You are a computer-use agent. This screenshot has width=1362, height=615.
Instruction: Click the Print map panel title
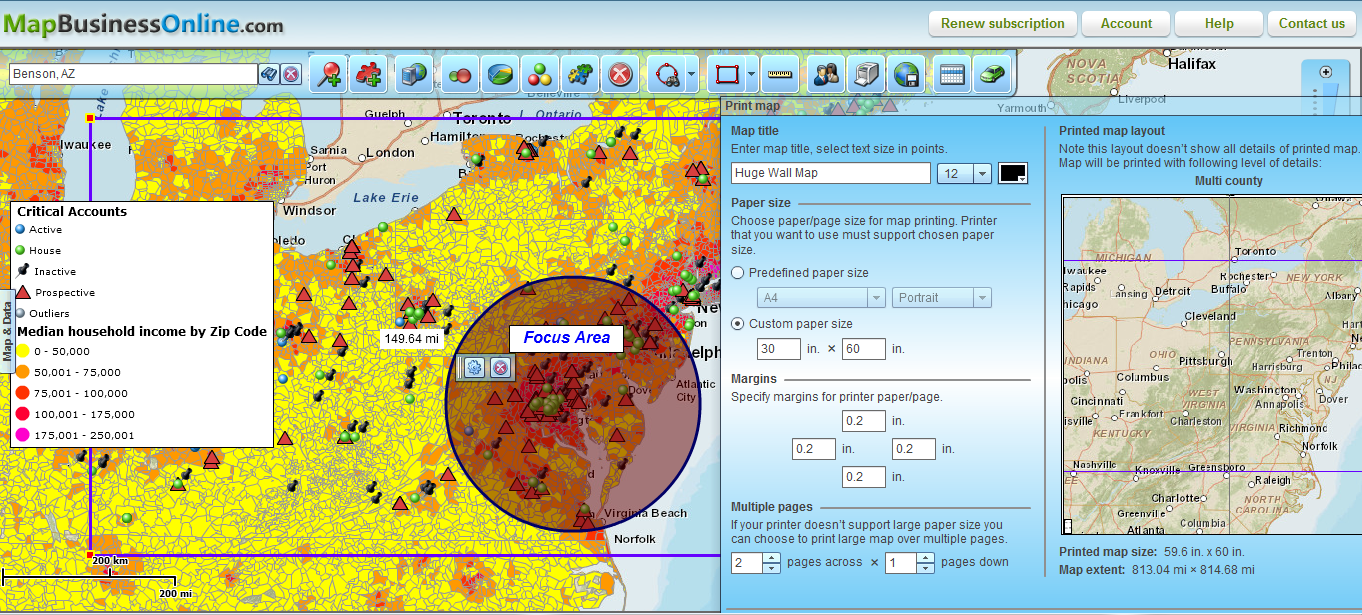[752, 105]
